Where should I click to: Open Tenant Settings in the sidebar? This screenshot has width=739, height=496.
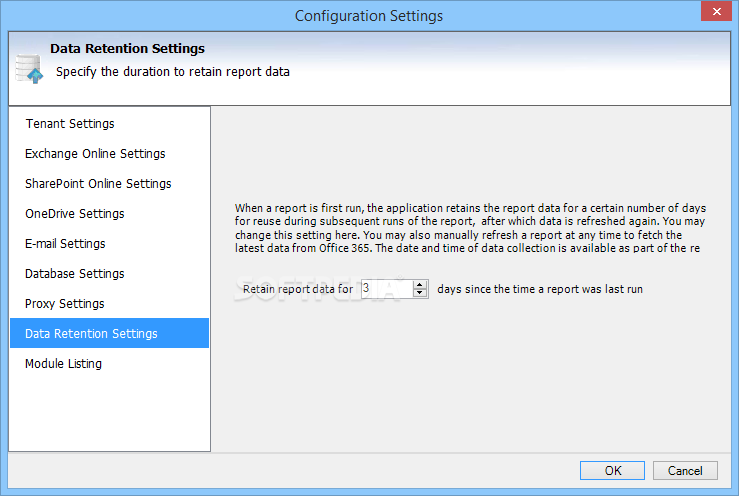(x=70, y=124)
